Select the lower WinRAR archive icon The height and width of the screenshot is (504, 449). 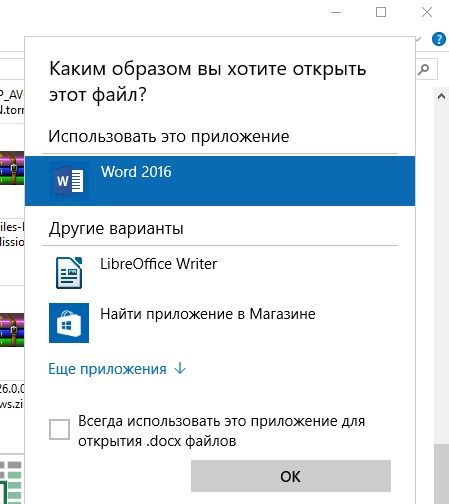12,330
